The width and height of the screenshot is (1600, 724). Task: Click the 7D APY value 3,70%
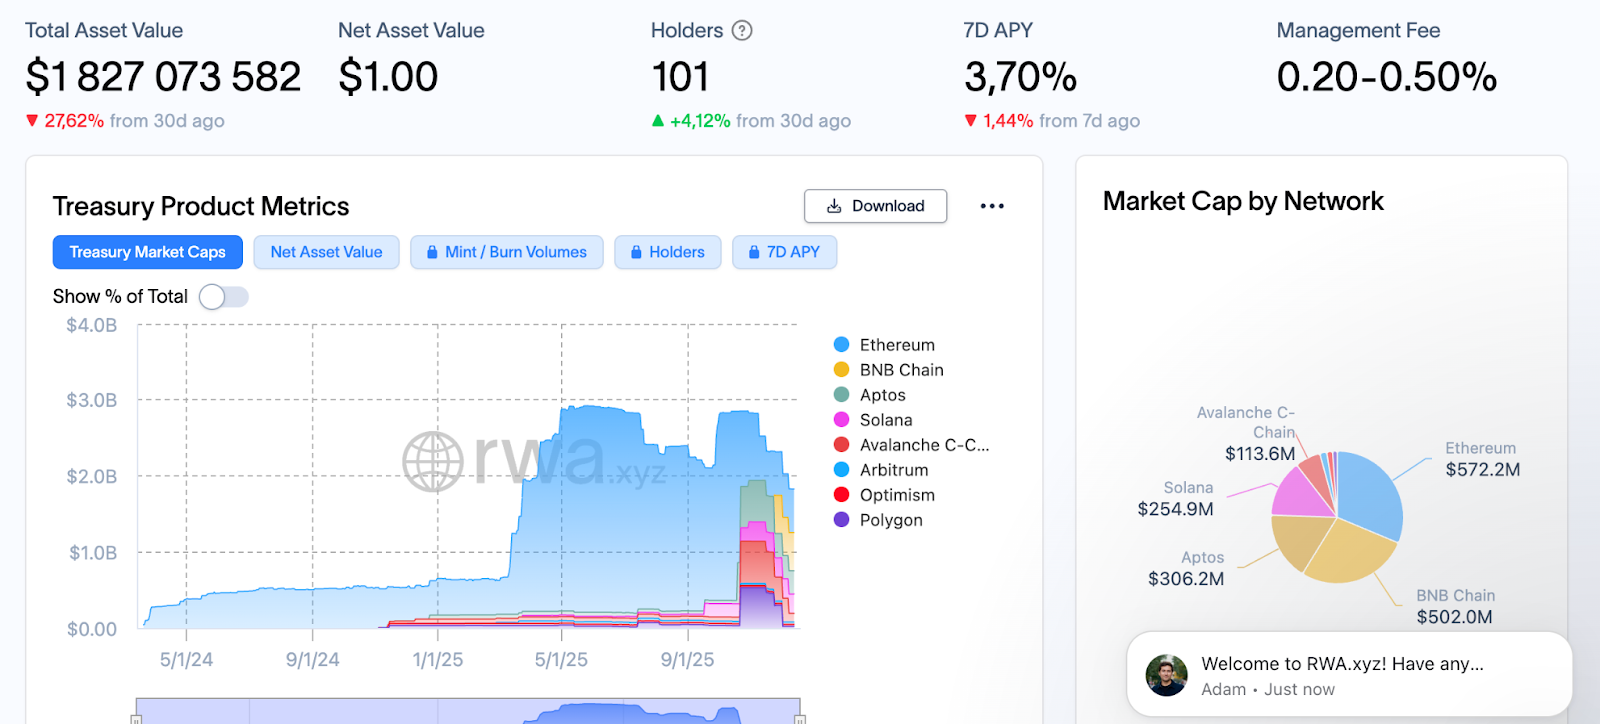tap(1021, 77)
